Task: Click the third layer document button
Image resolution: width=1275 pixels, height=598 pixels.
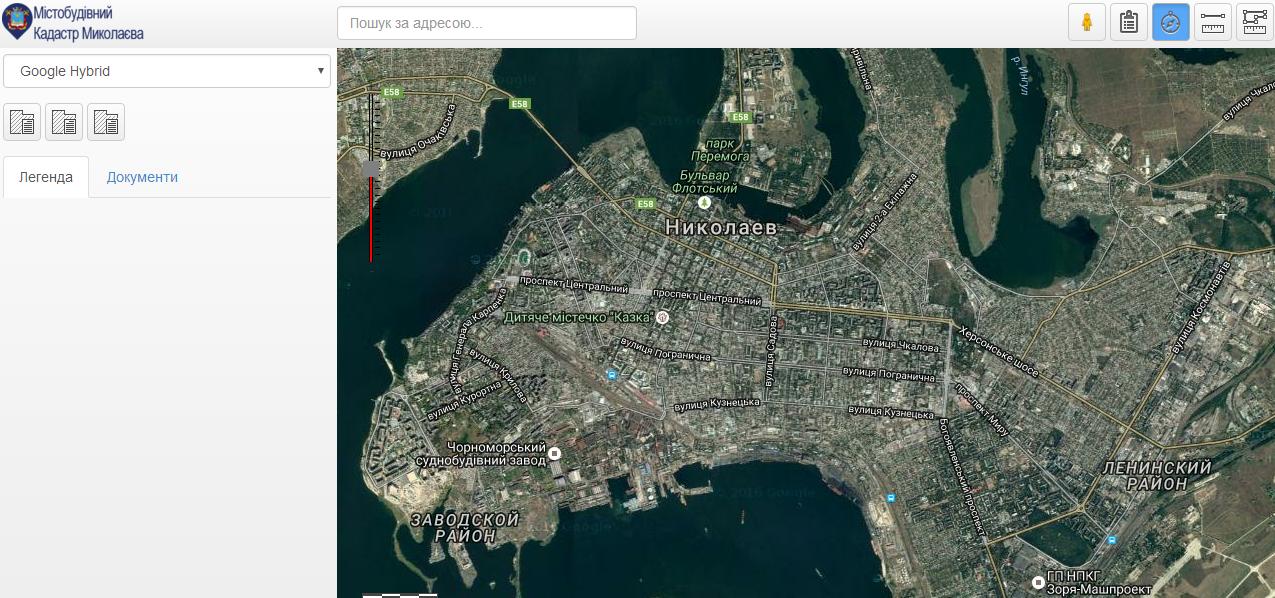Action: point(106,122)
